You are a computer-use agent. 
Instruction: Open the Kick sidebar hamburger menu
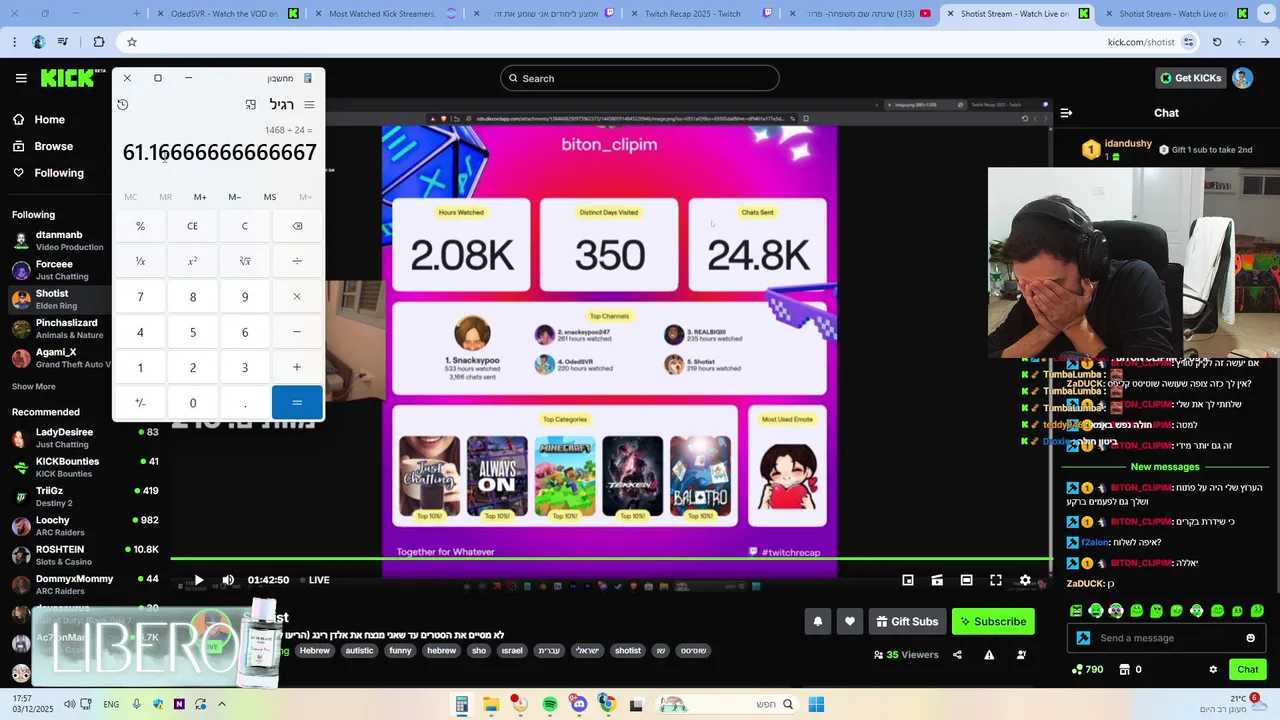click(21, 78)
